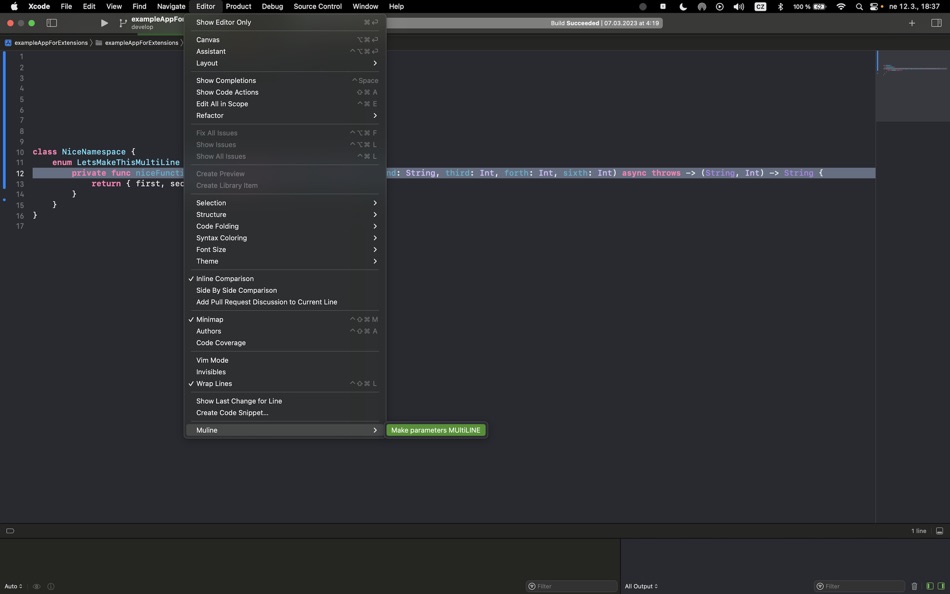
Task: Click the Now Playing menu bar icon
Action: tap(719, 7)
